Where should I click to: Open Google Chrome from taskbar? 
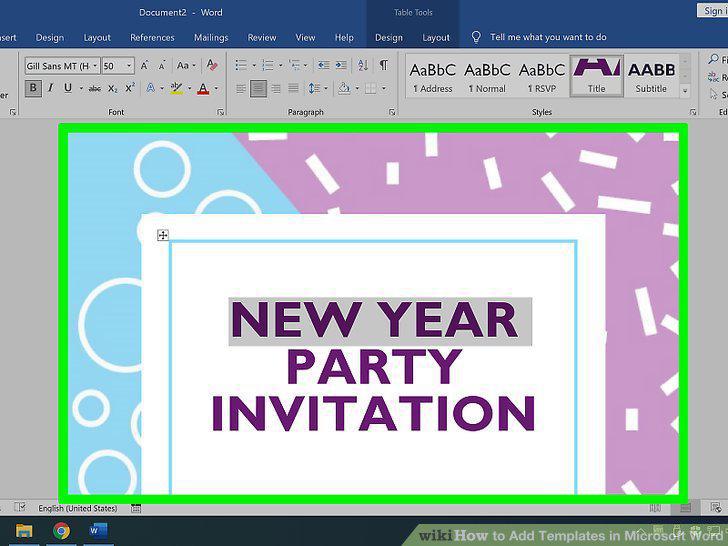[x=61, y=531]
